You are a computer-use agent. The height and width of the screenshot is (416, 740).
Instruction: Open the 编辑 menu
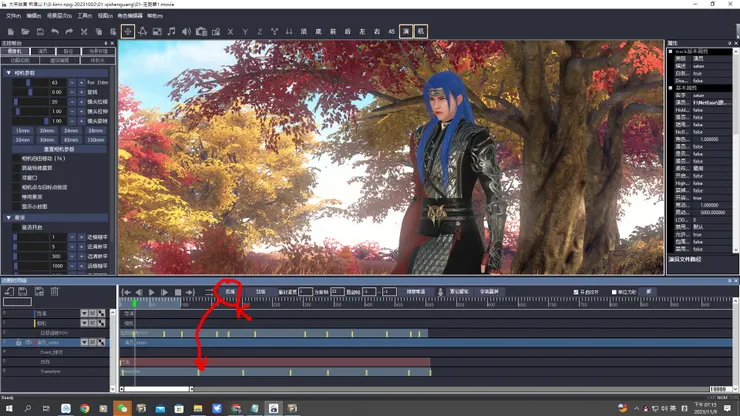pos(34,16)
